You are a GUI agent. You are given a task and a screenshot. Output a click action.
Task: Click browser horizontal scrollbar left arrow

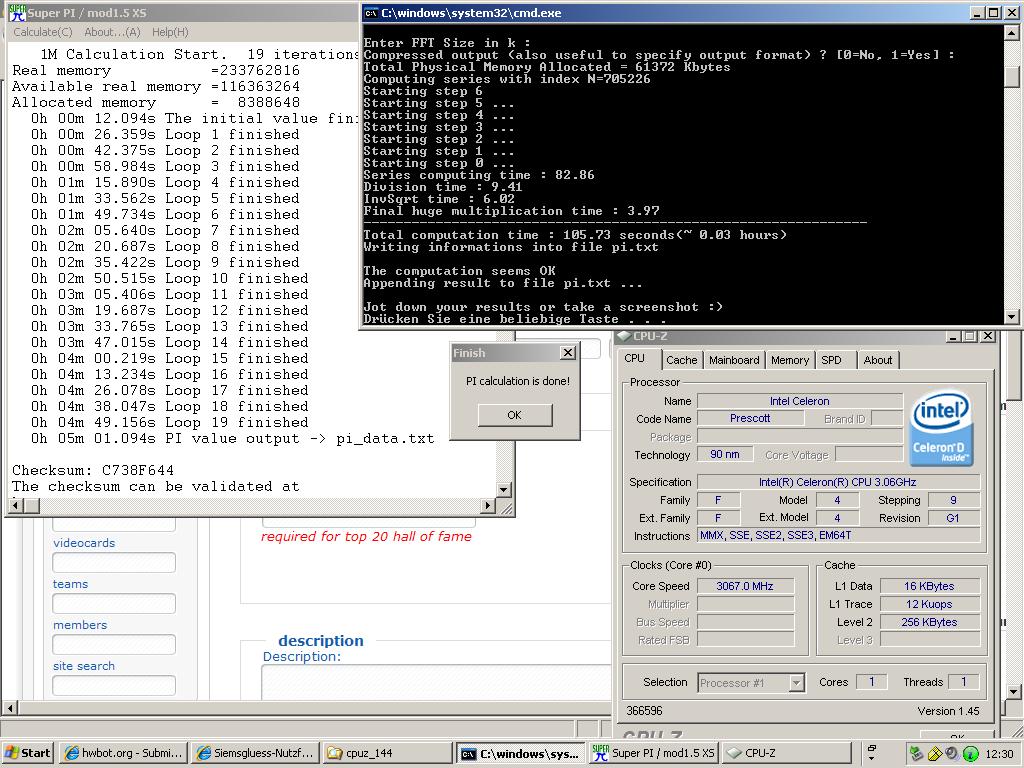coord(9,708)
